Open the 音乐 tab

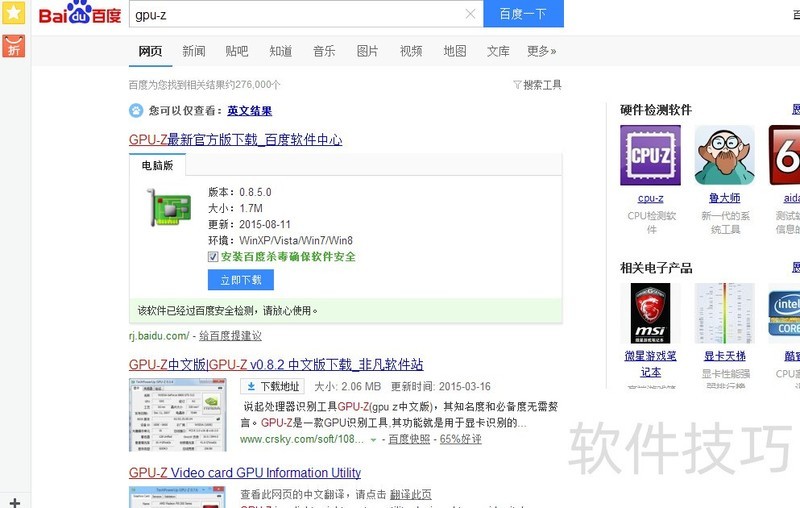click(x=324, y=51)
